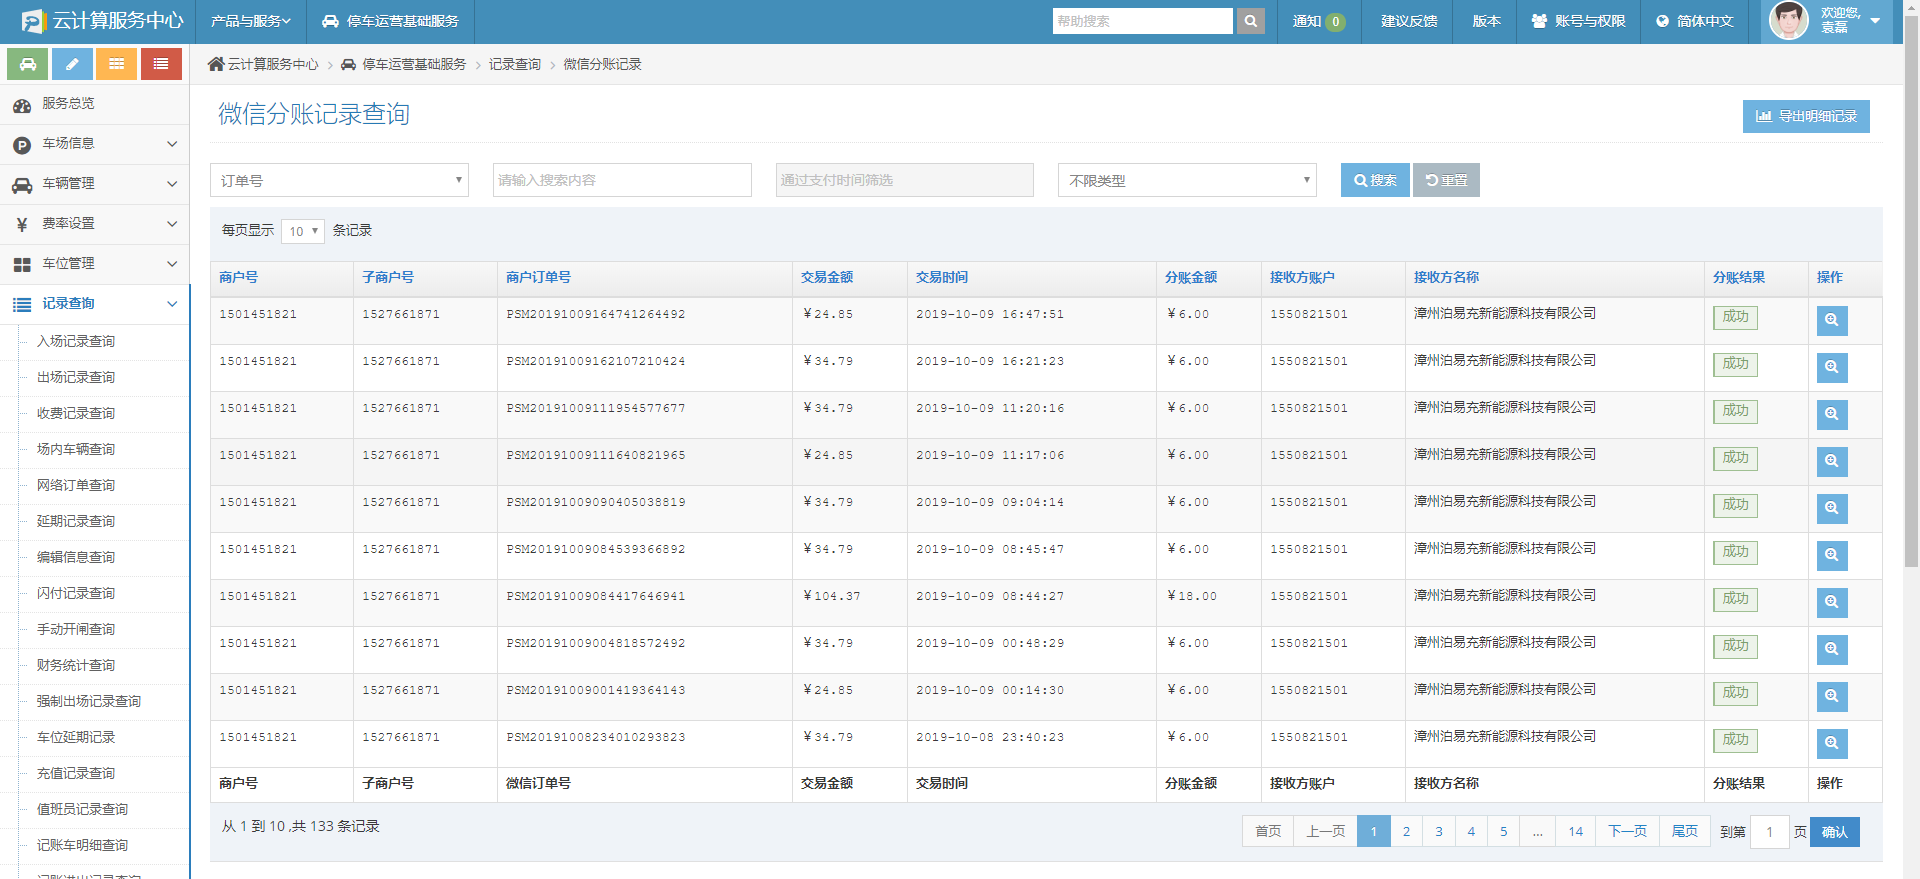
Task: Click the pay time filter field
Action: click(904, 180)
